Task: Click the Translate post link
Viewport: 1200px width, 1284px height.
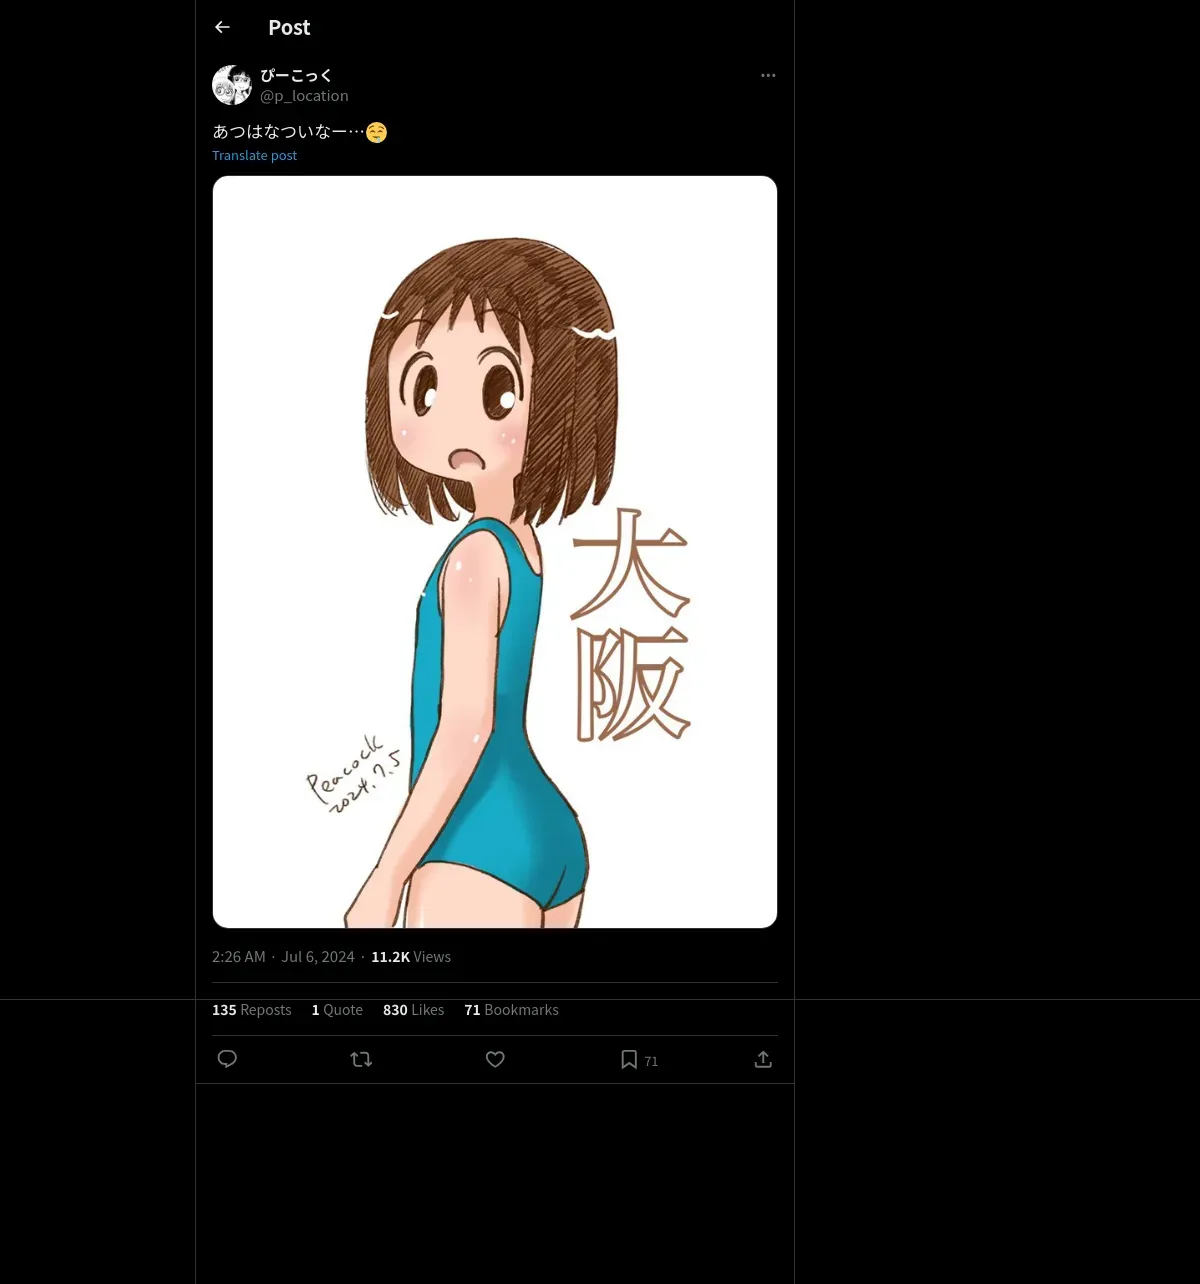Action: click(254, 156)
